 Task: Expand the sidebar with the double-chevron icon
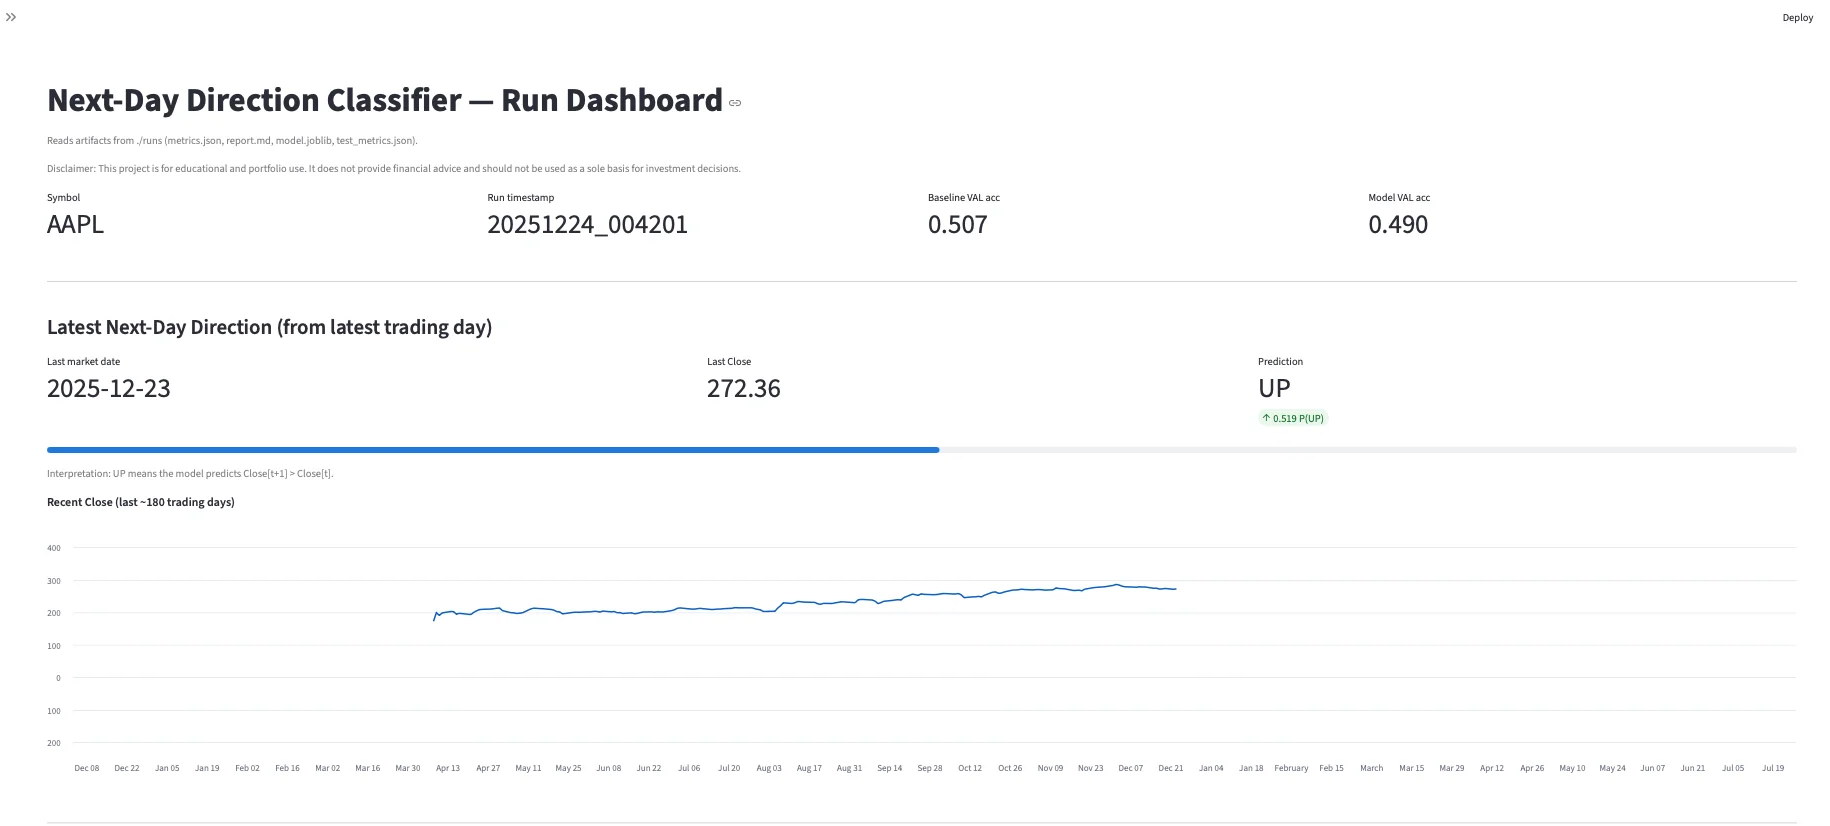pyautogui.click(x=11, y=17)
